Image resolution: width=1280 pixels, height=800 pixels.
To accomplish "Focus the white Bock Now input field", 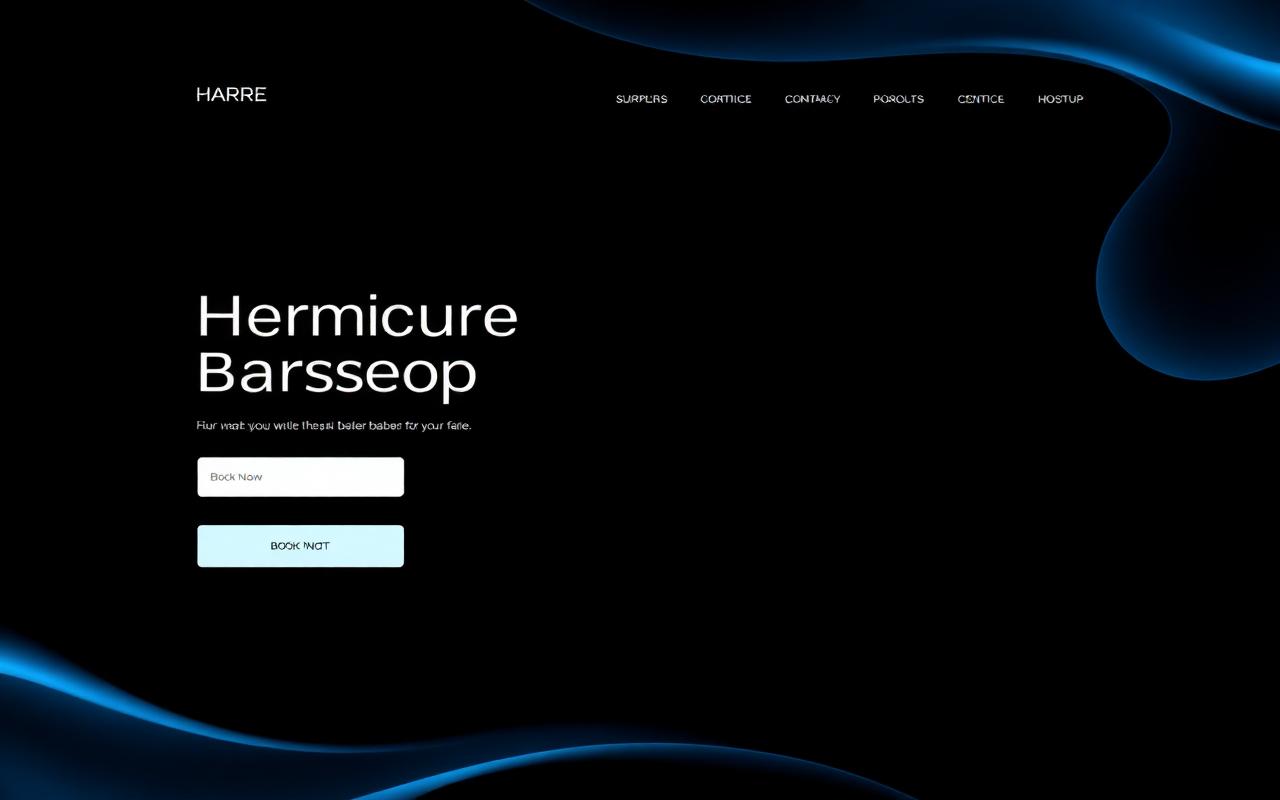I will (300, 477).
